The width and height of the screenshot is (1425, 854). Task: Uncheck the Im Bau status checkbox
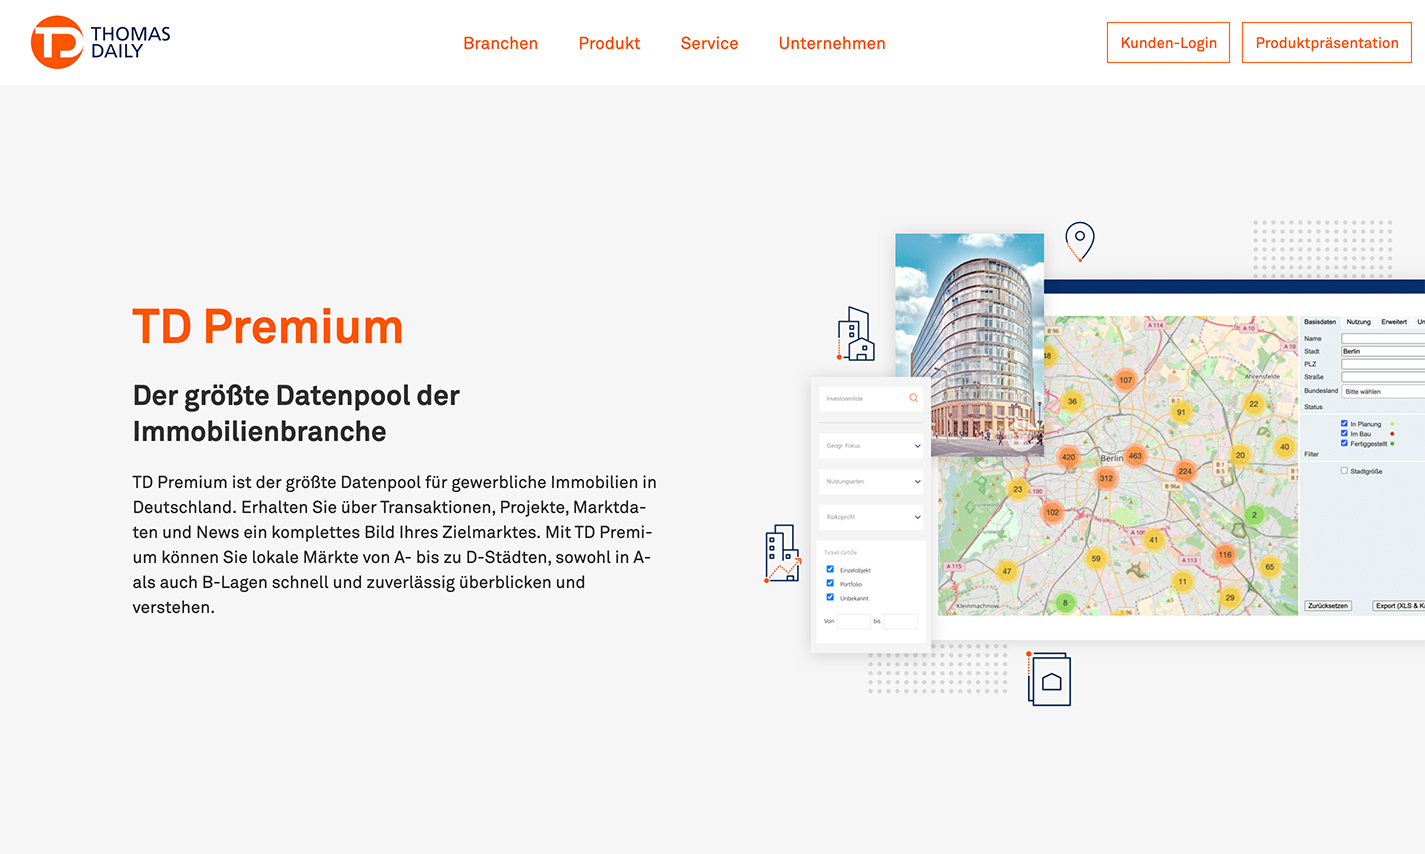coord(1344,433)
